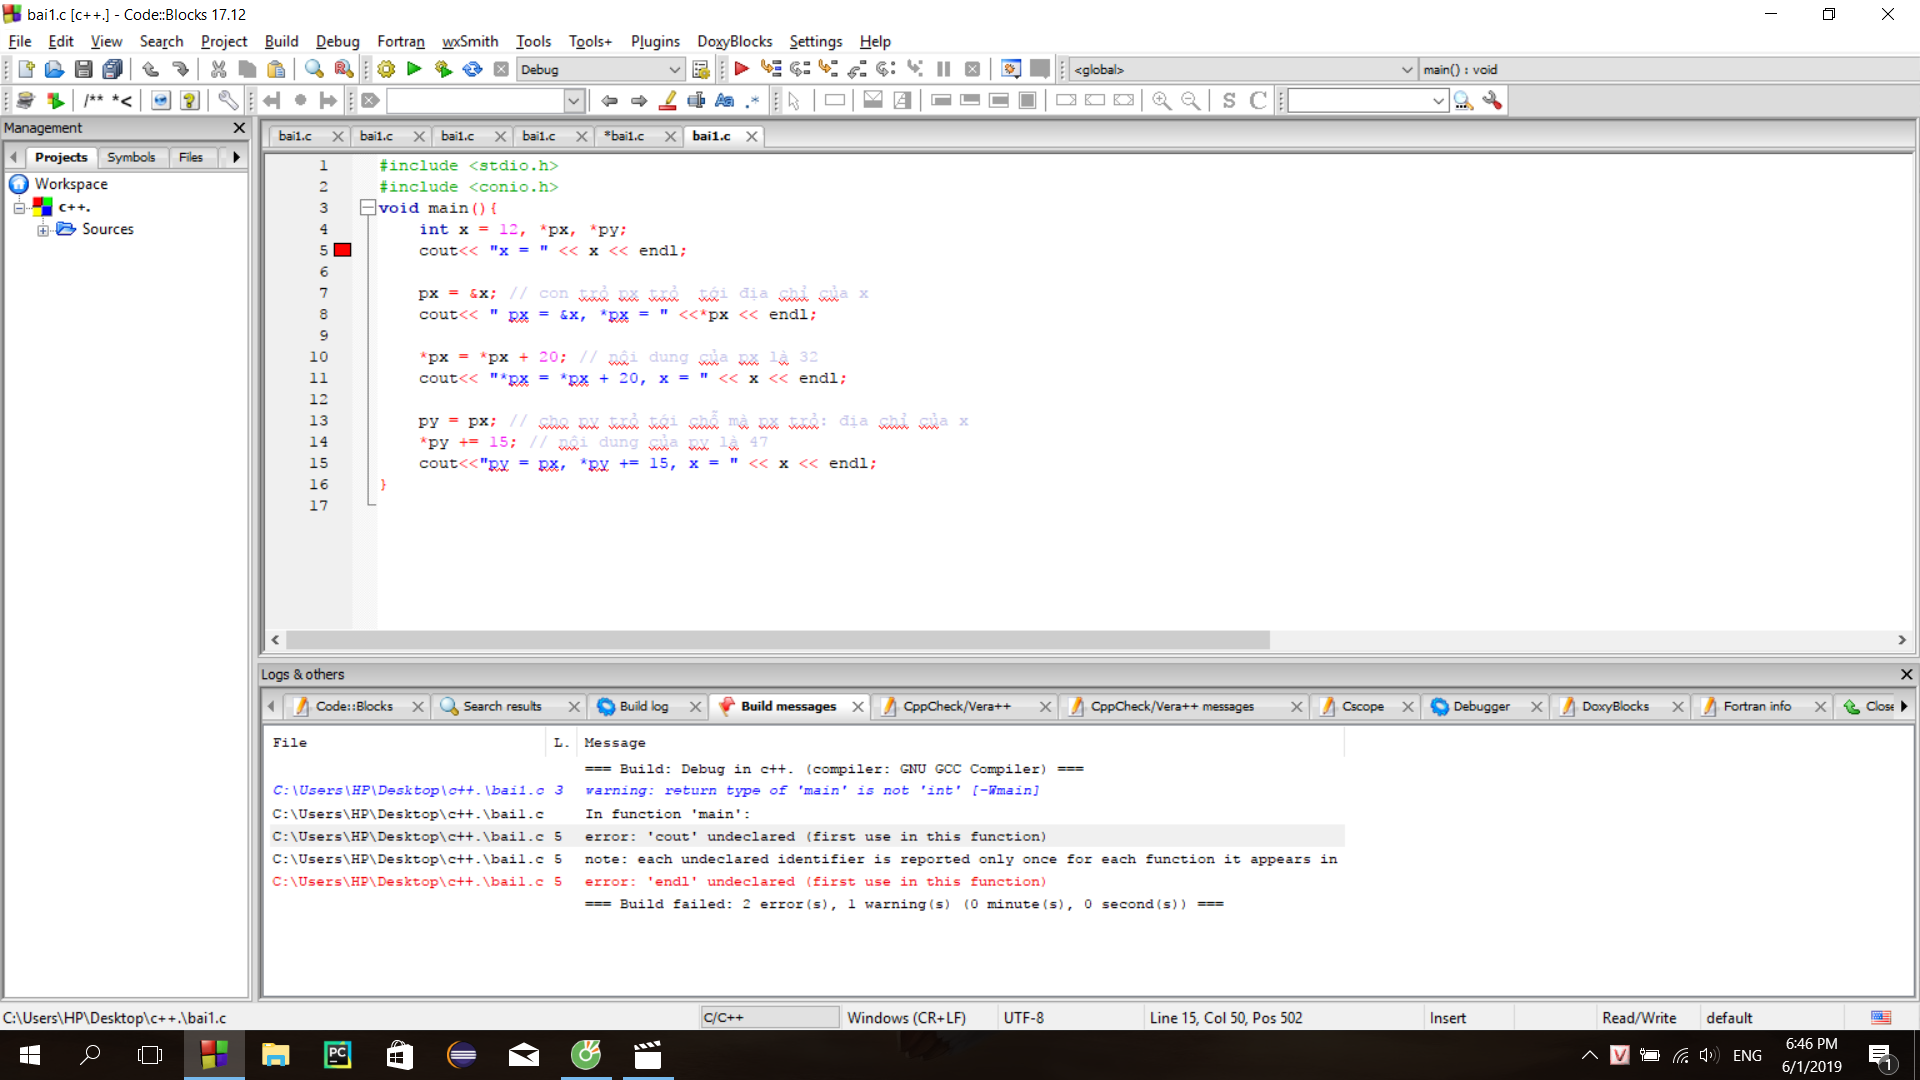
Task: Collapse the main function fold marker
Action: pos(367,207)
